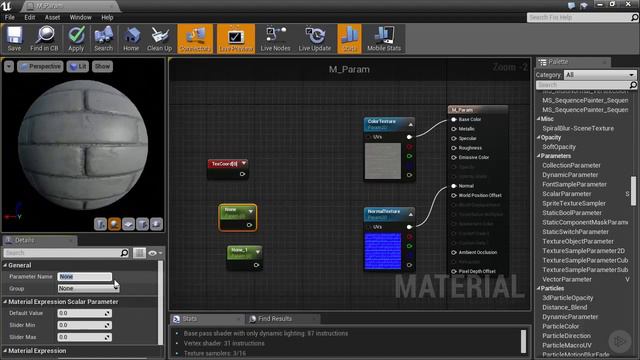Viewport: 640px width, 360px height.
Task: Select sphere preview shape icon
Action: [x=114, y=224]
